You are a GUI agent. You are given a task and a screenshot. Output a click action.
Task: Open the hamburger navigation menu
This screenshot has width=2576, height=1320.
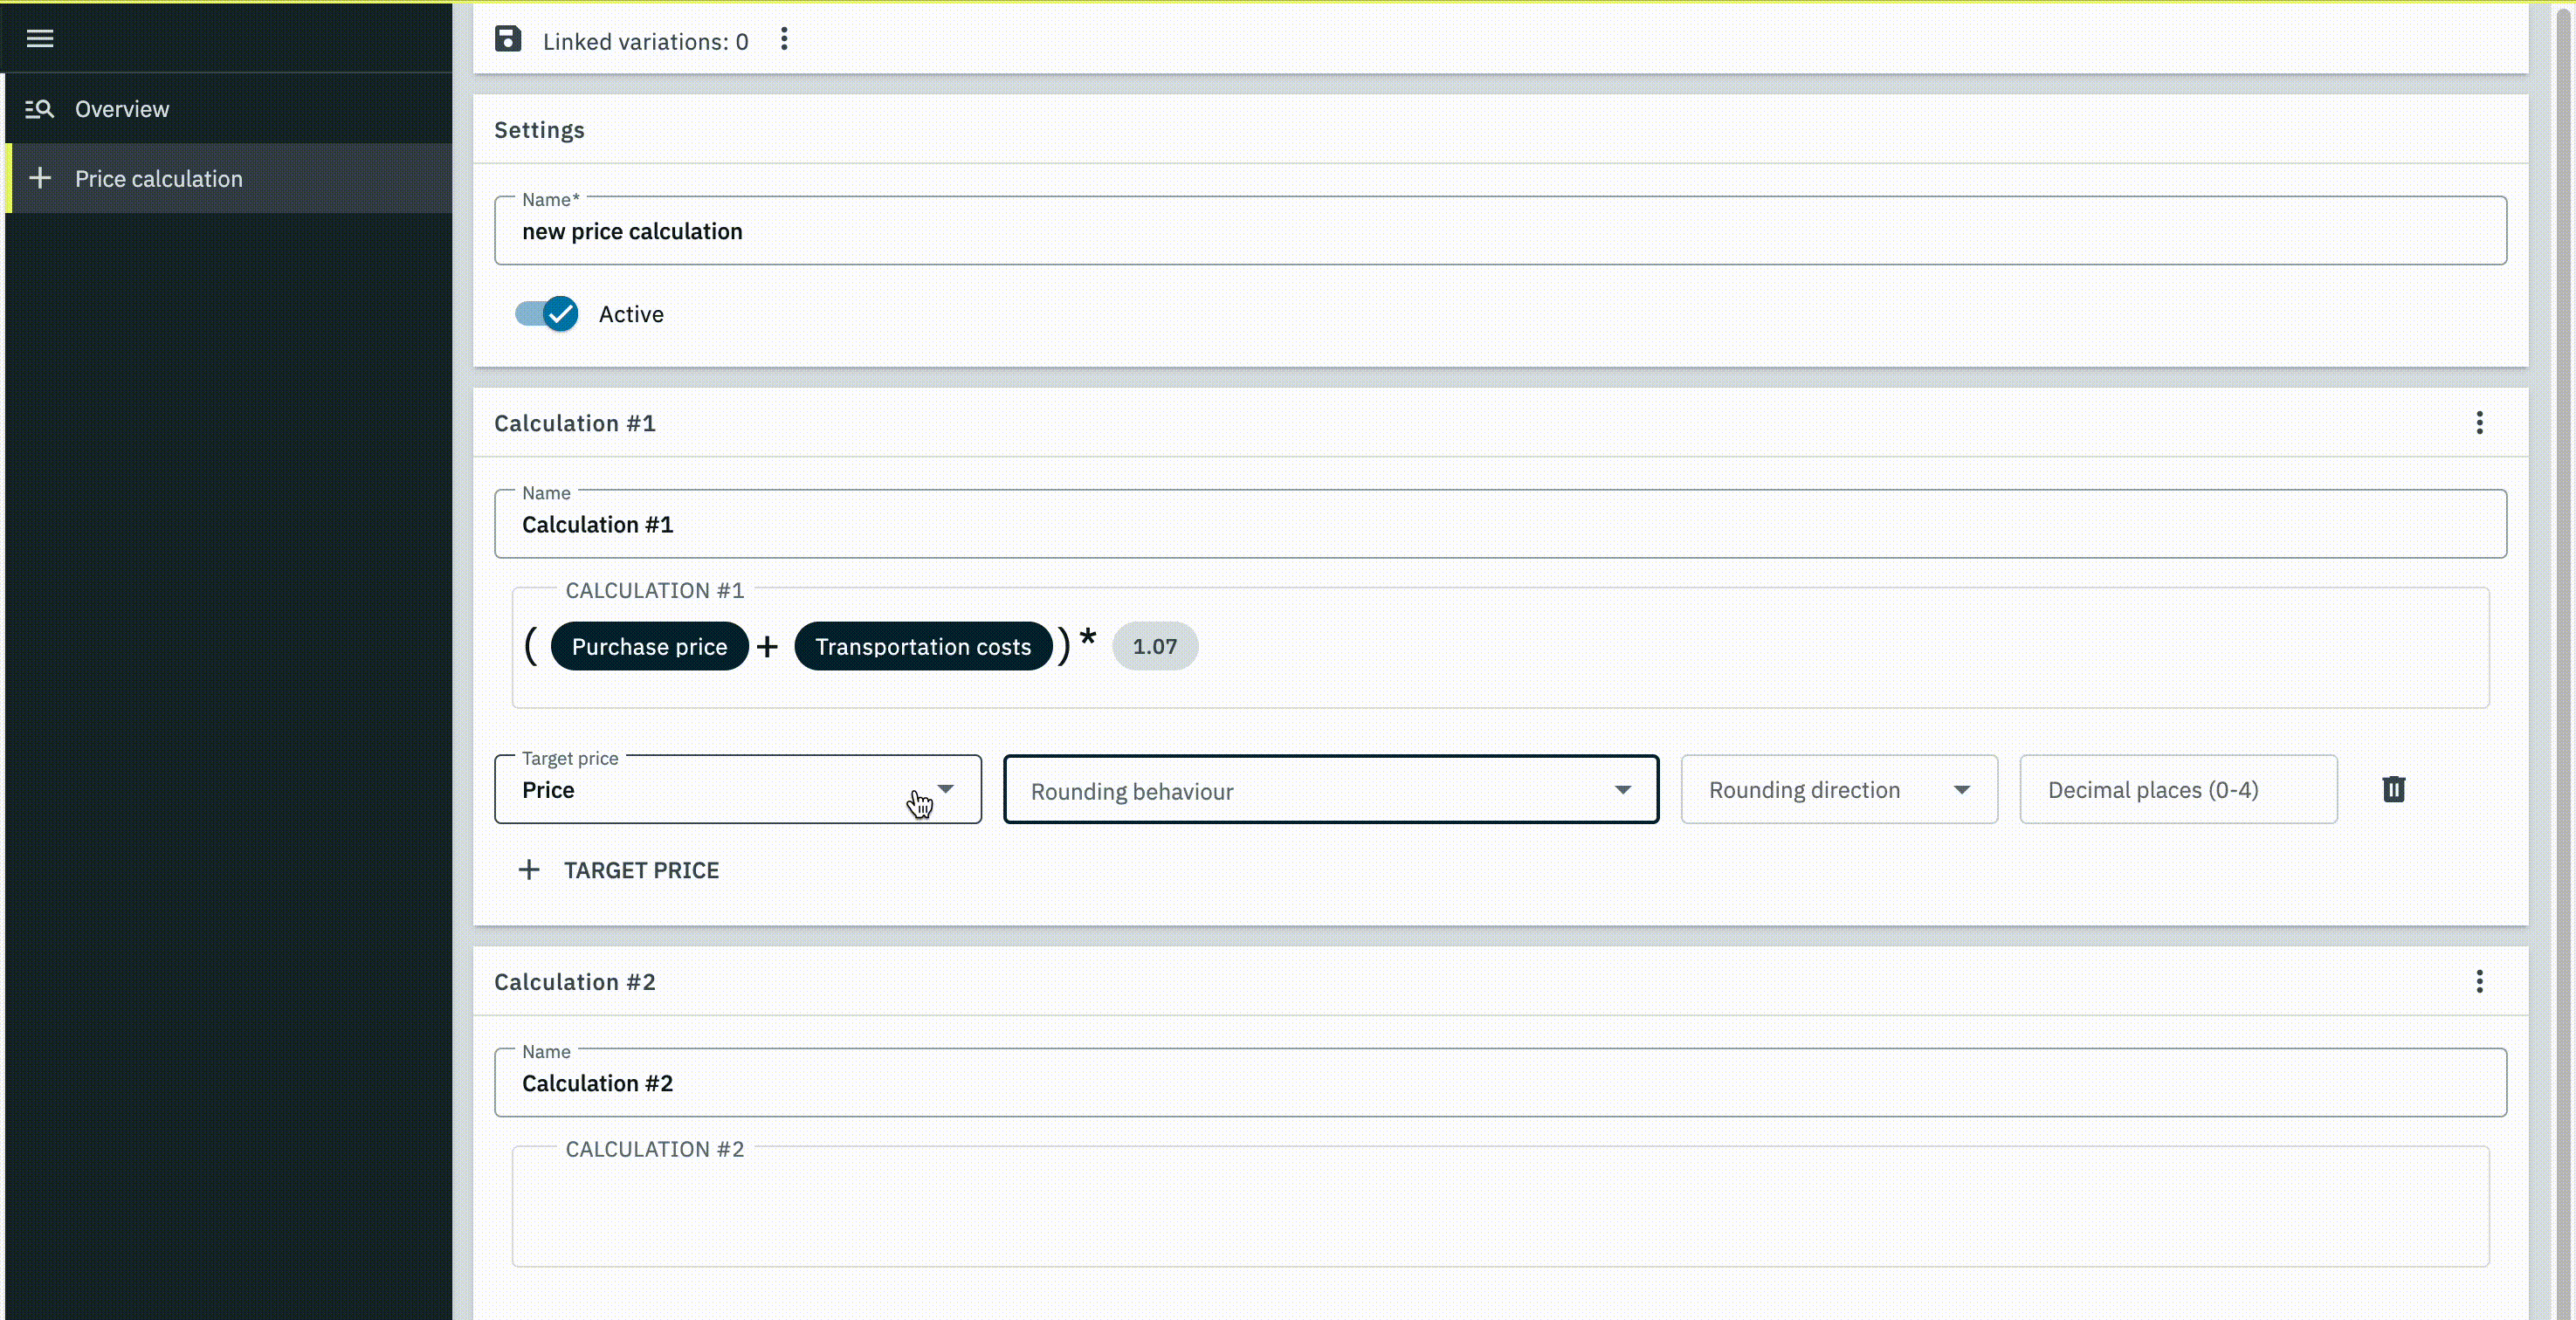(40, 38)
